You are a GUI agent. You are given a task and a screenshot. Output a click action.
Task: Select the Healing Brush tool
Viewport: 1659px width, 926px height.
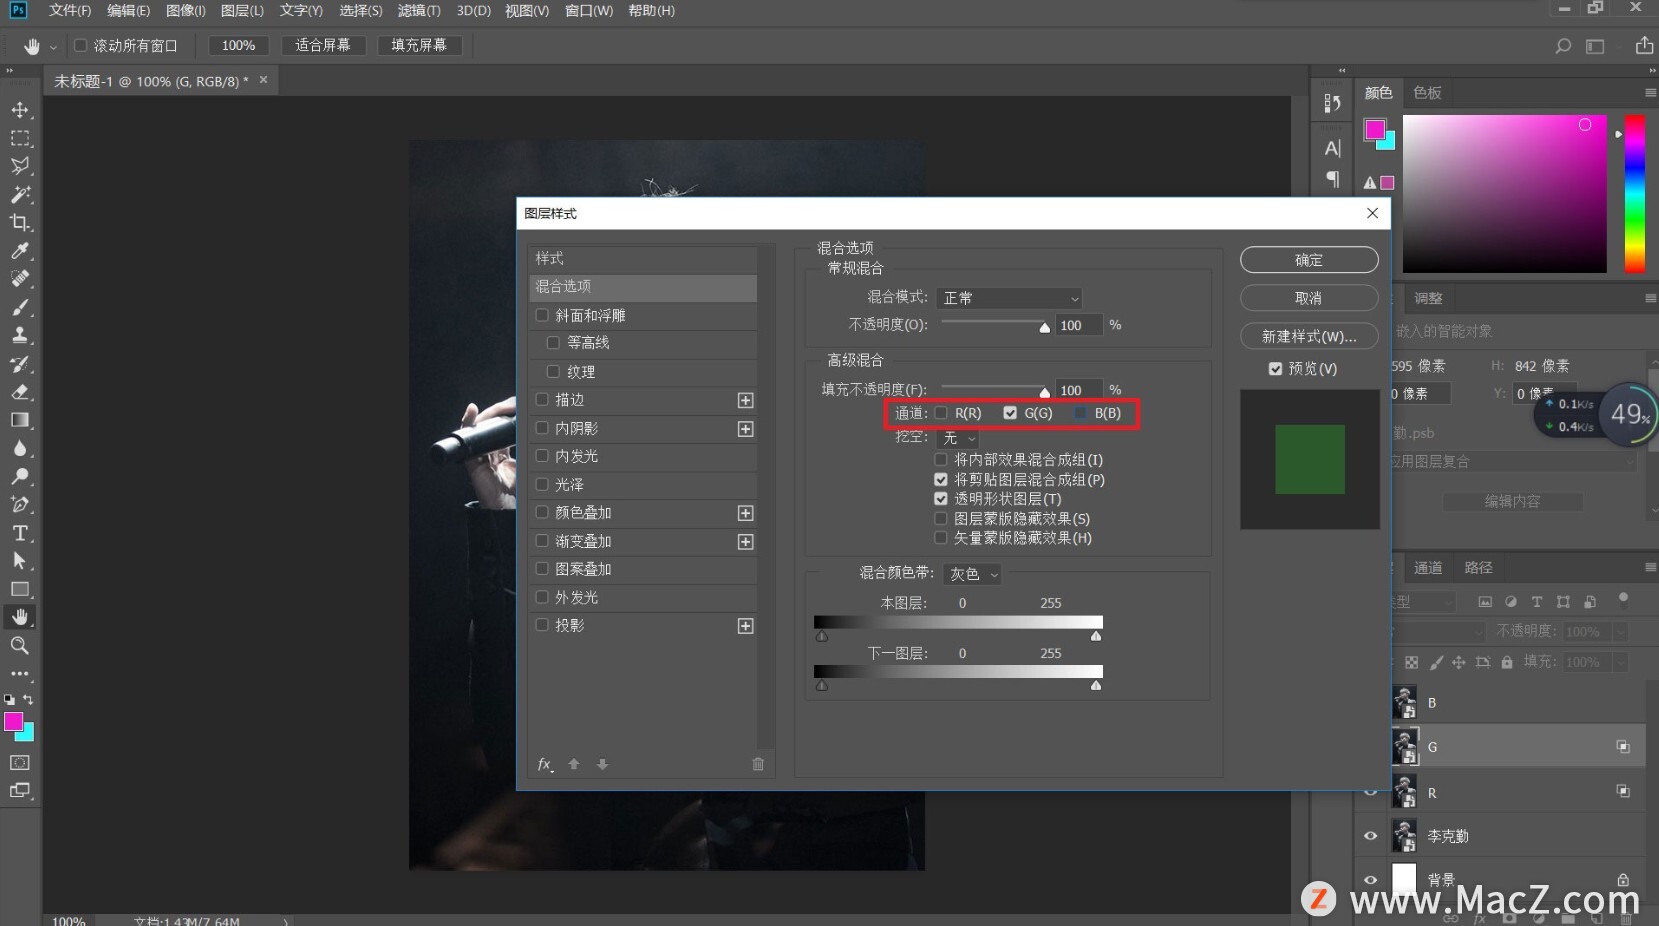[x=20, y=278]
